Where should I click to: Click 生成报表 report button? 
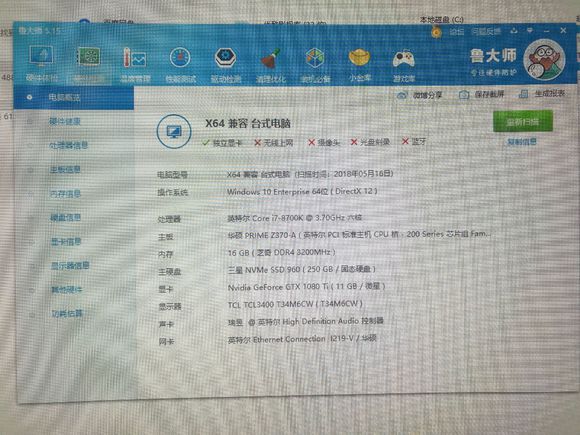click(542, 94)
